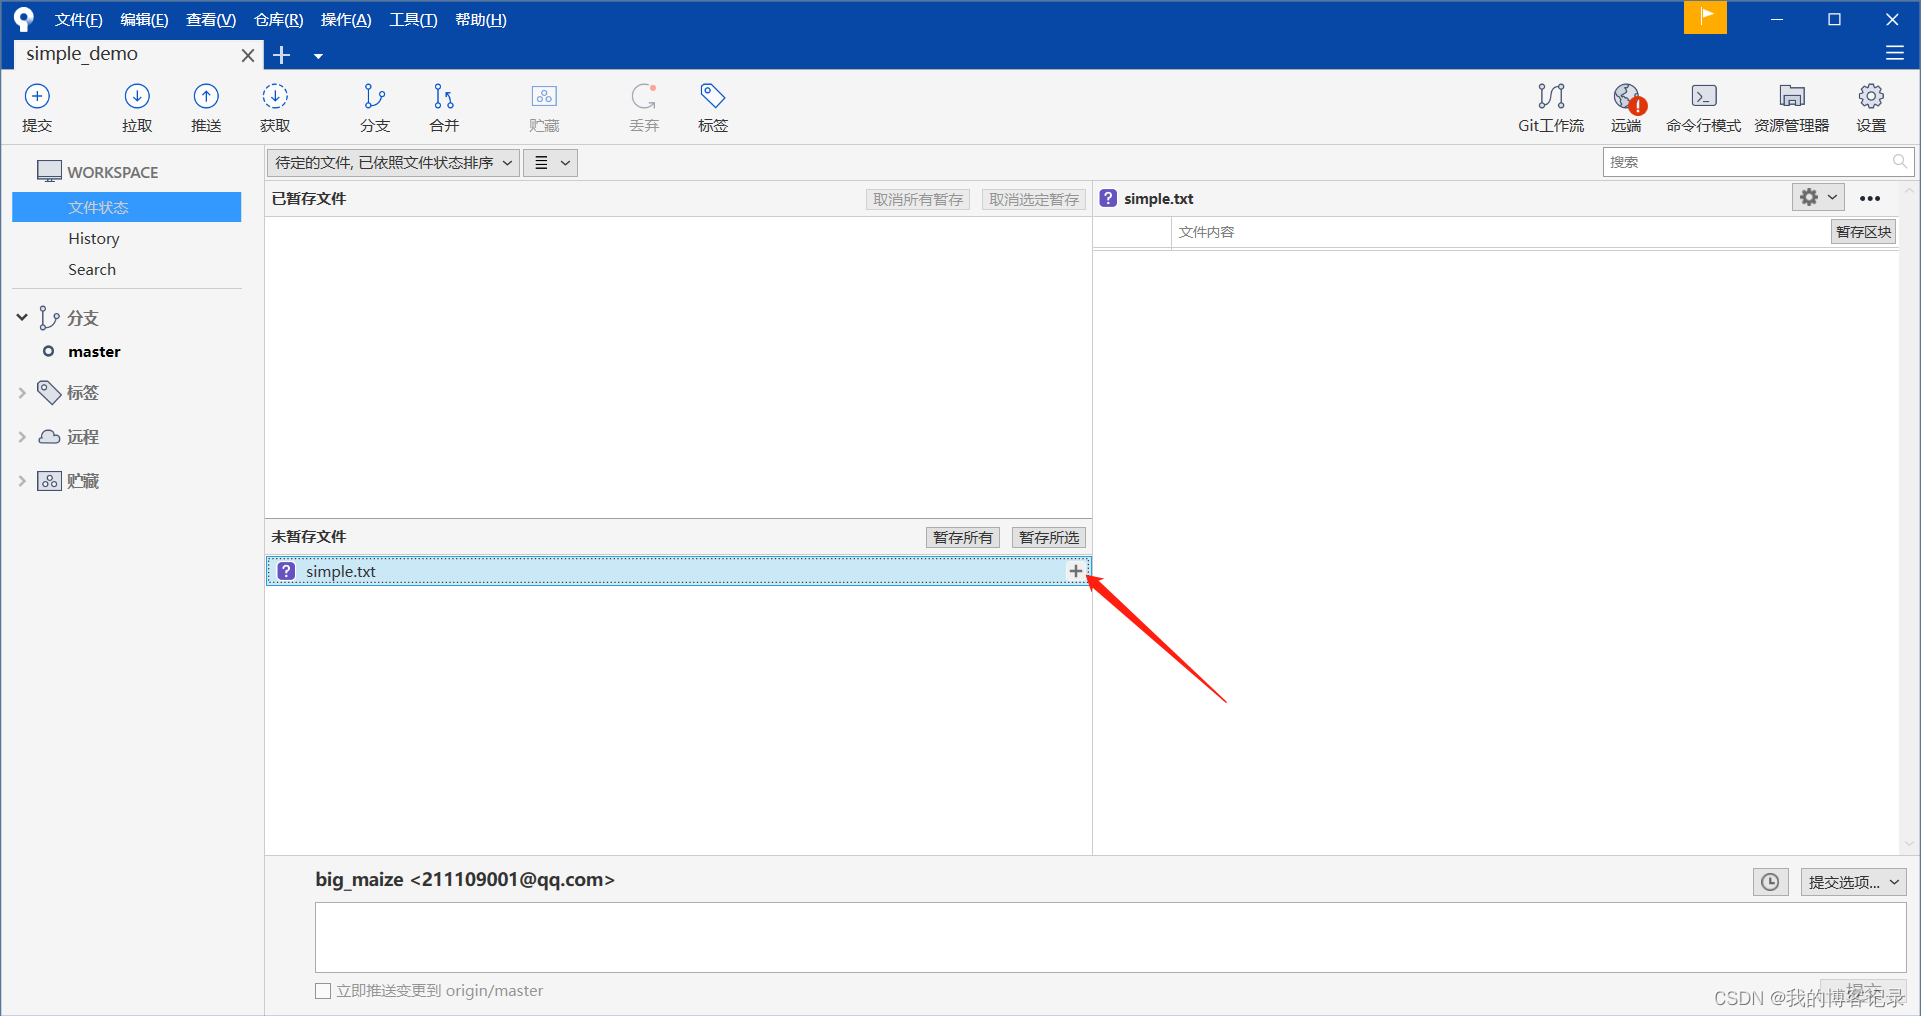Open the 分支 (Branch) toolbar tool
1921x1017 pixels.
(375, 107)
